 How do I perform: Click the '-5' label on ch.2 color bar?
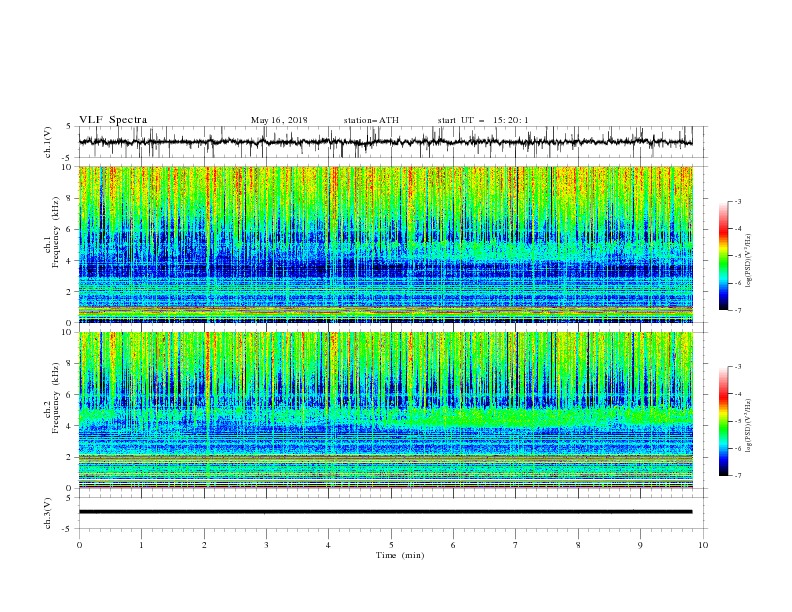[x=738, y=421]
